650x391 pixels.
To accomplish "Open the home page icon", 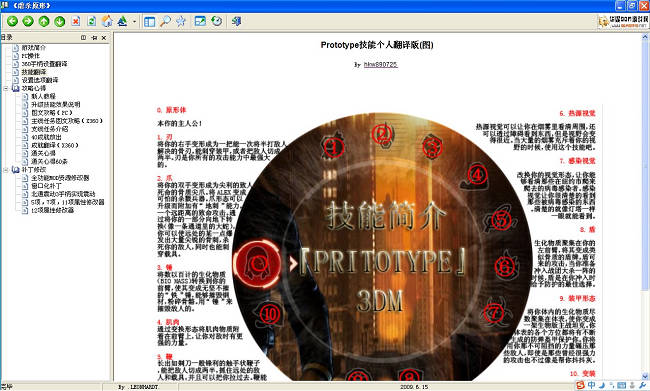I will tap(107, 21).
